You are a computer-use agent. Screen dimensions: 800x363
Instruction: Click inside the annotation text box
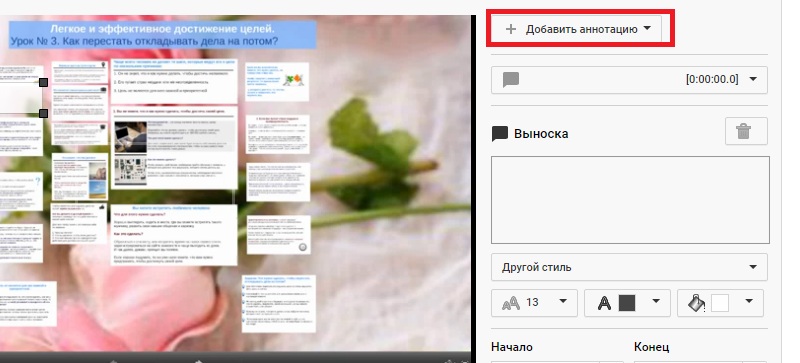point(630,200)
